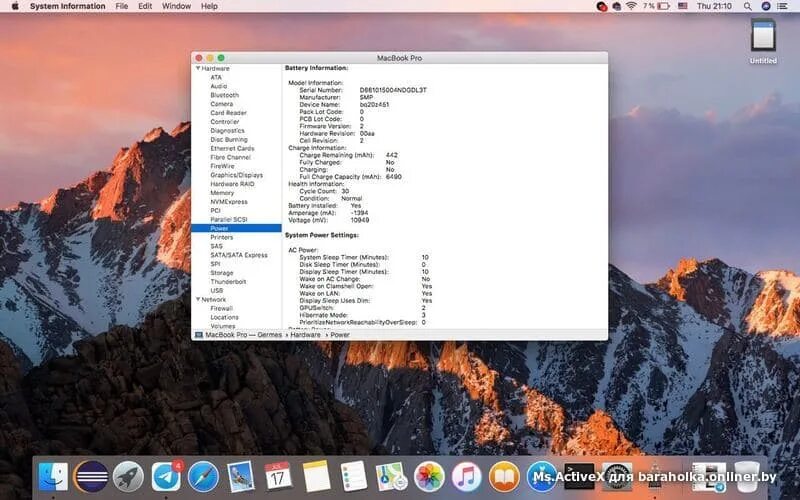This screenshot has width=800, height=500.
Task: Open Launchpad rocket icon
Action: [x=128, y=477]
